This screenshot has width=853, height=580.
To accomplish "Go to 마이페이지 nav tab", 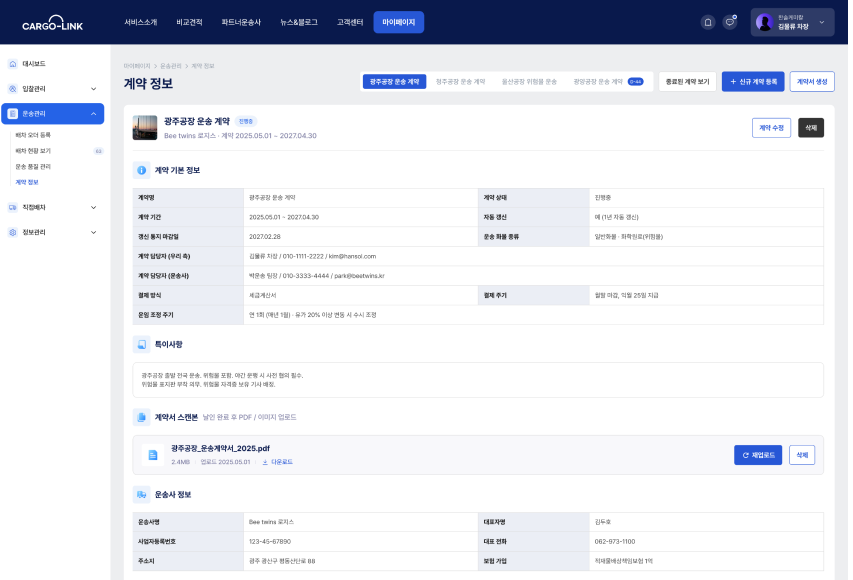I will 399,22.
